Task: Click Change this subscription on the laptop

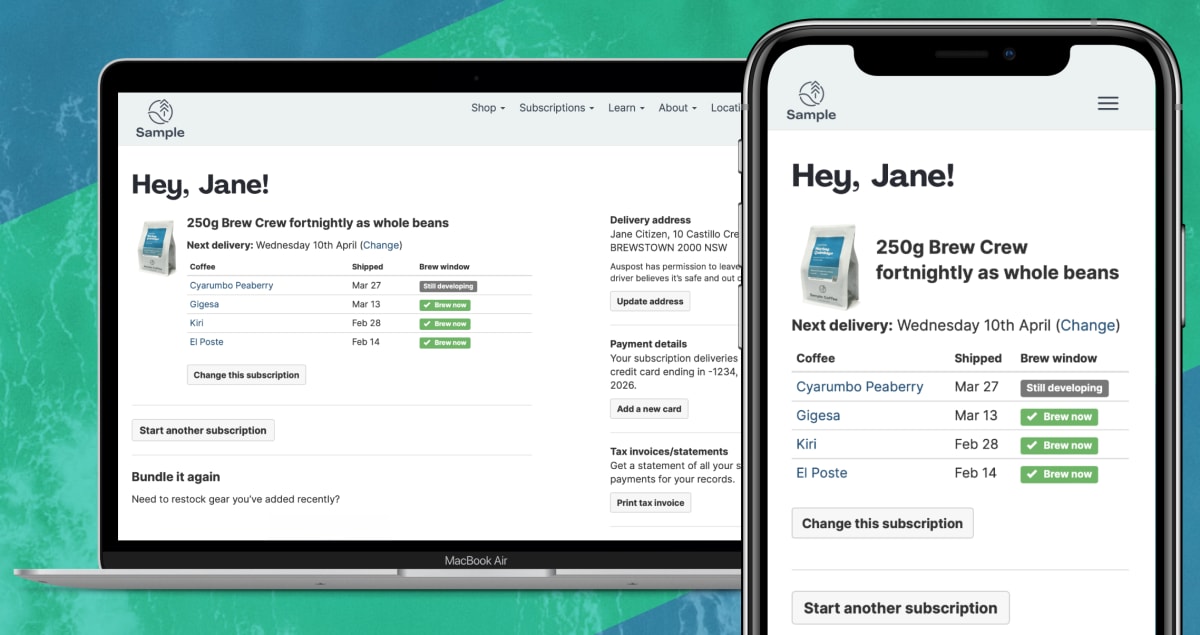Action: coord(246,375)
